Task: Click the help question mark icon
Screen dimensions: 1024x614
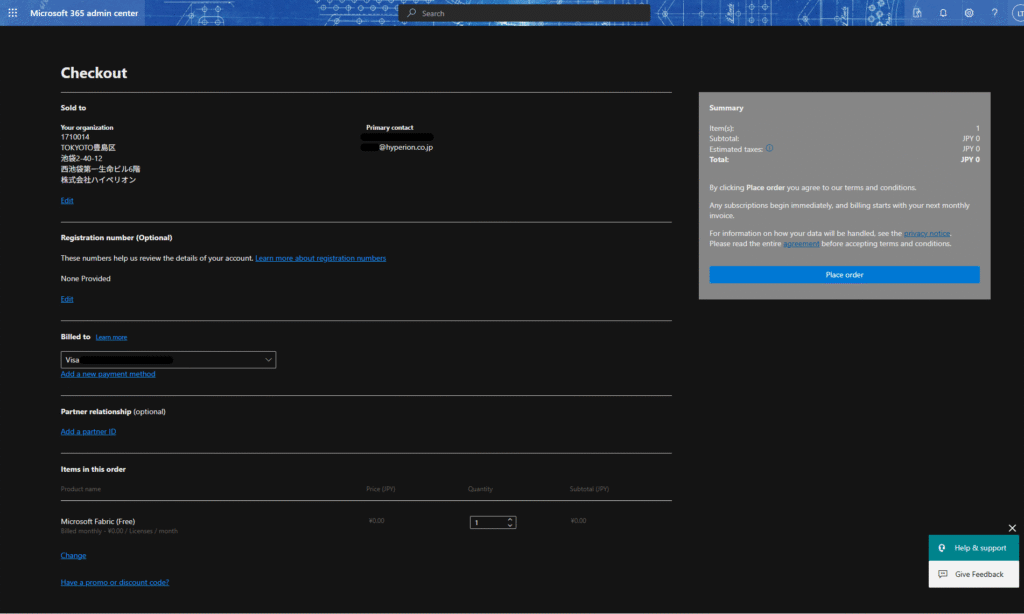Action: pyautogui.click(x=994, y=13)
